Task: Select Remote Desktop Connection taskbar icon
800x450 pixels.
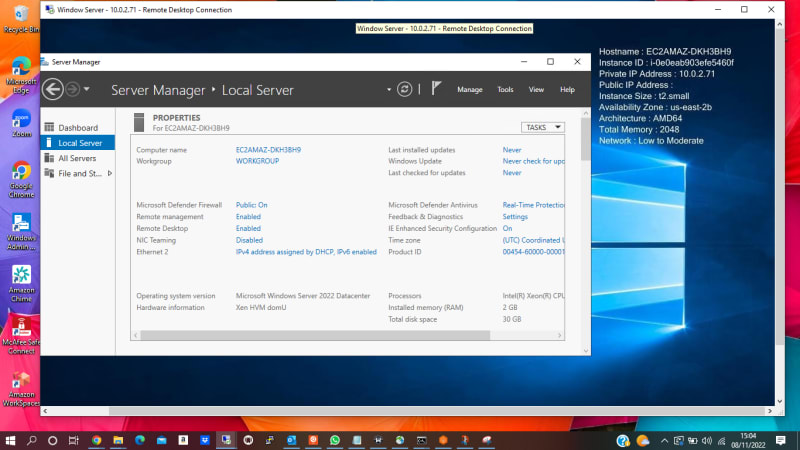Action: tap(226, 440)
